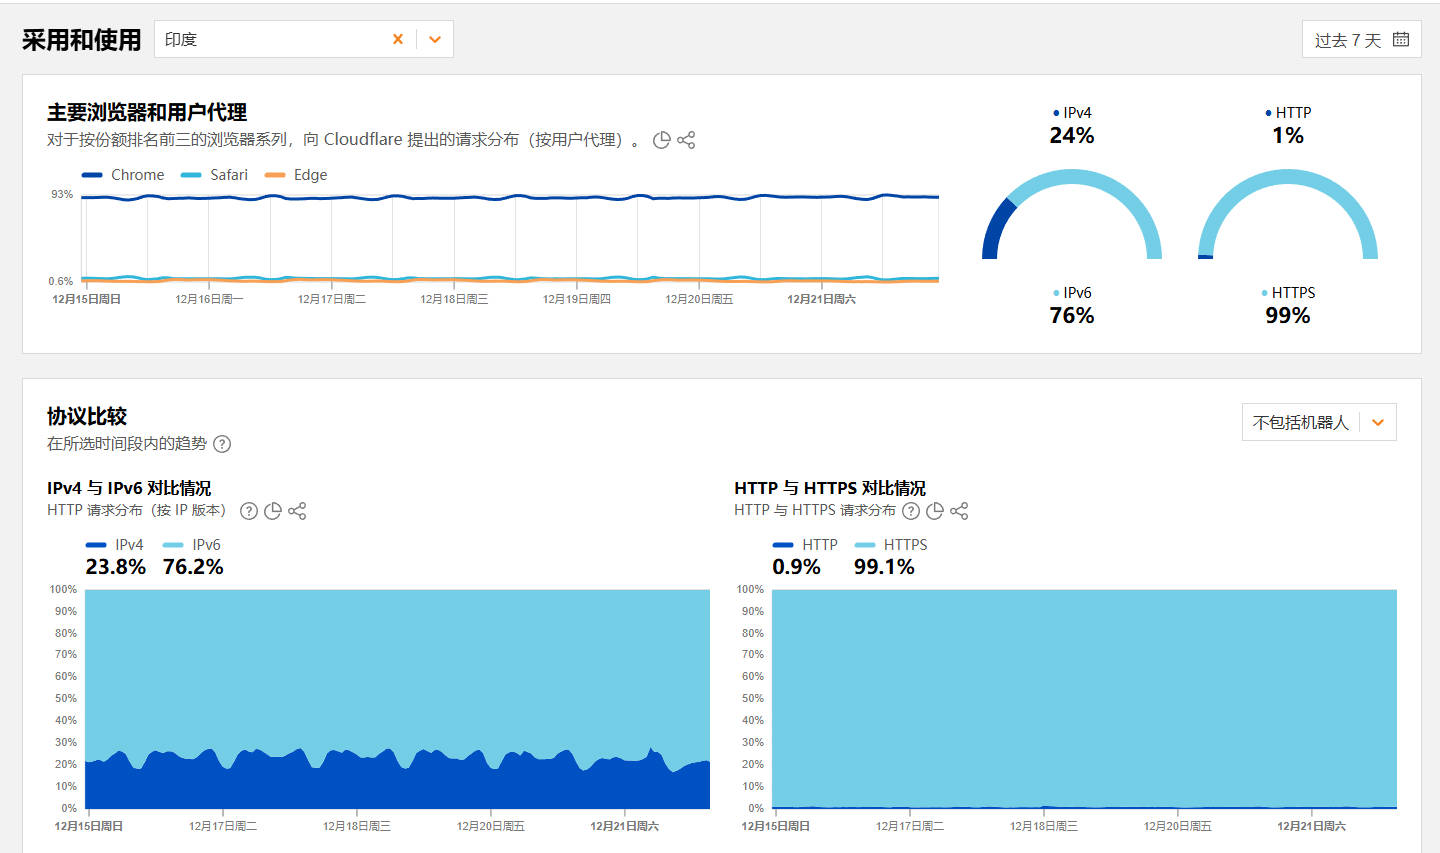Open the location dropdown arrow
Screen dimensions: 1440x853
pos(435,39)
